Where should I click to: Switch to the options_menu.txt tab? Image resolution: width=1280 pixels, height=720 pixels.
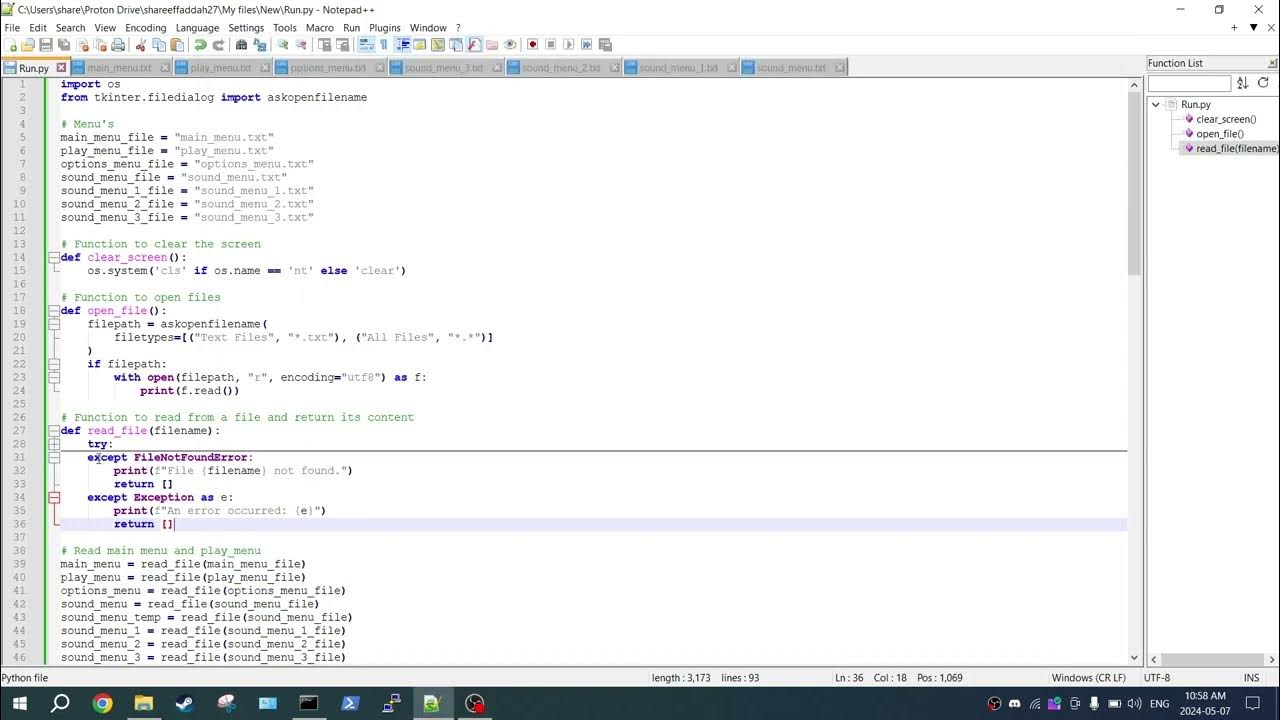(x=328, y=68)
